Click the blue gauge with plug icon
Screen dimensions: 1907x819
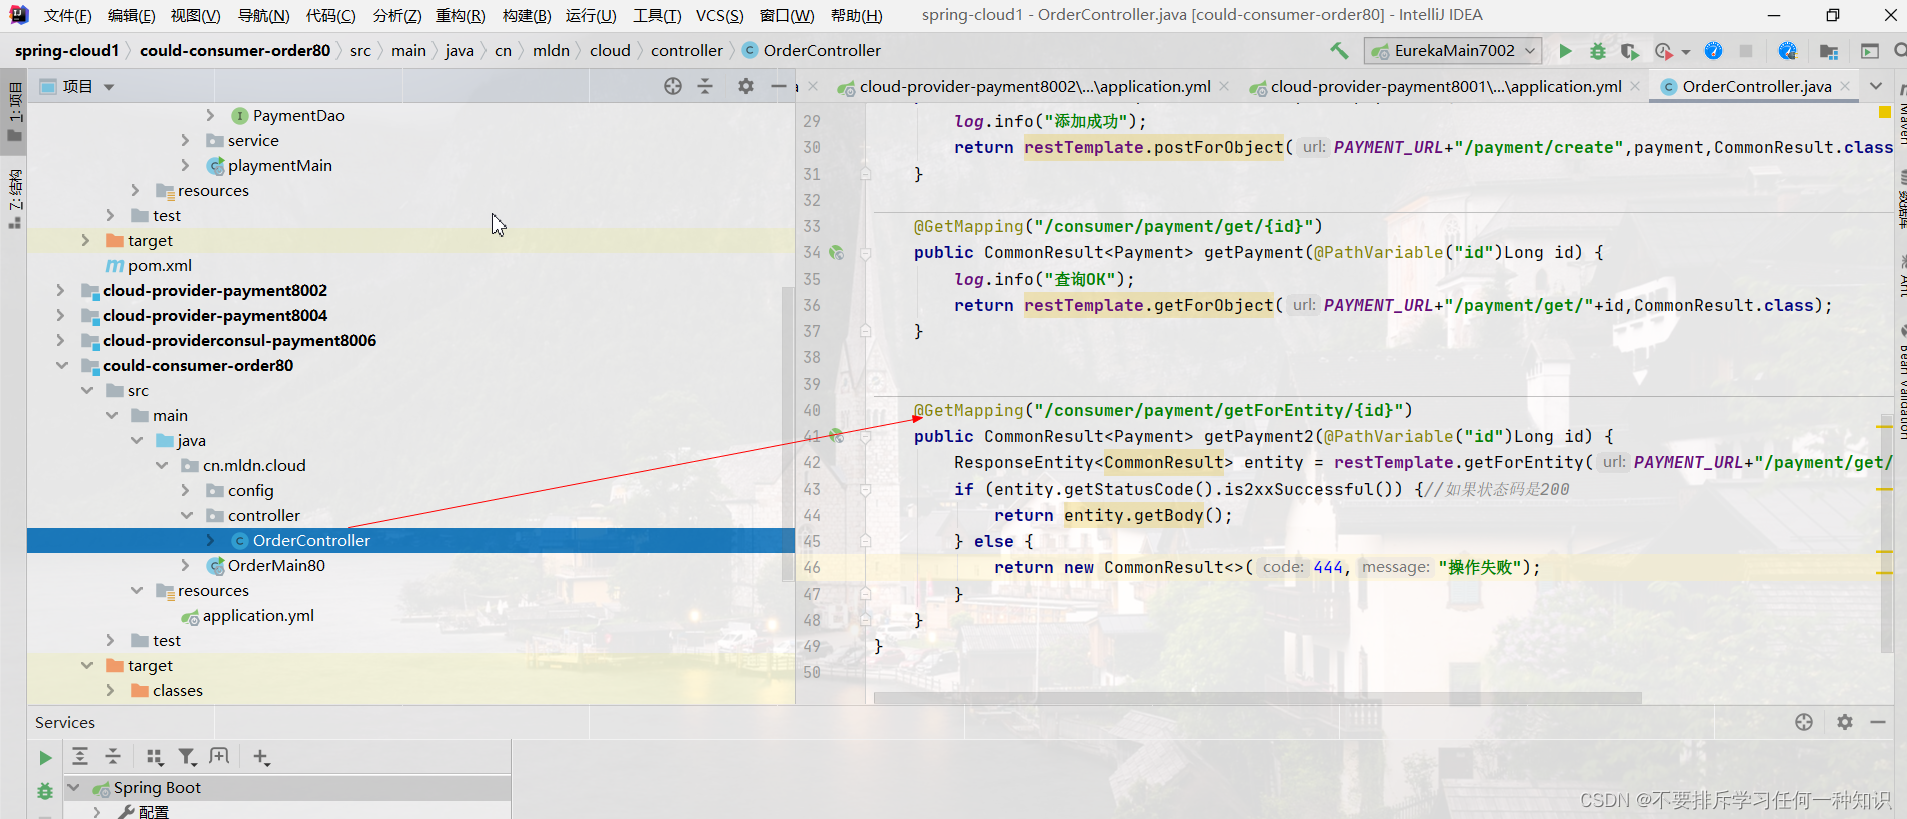click(x=1787, y=51)
